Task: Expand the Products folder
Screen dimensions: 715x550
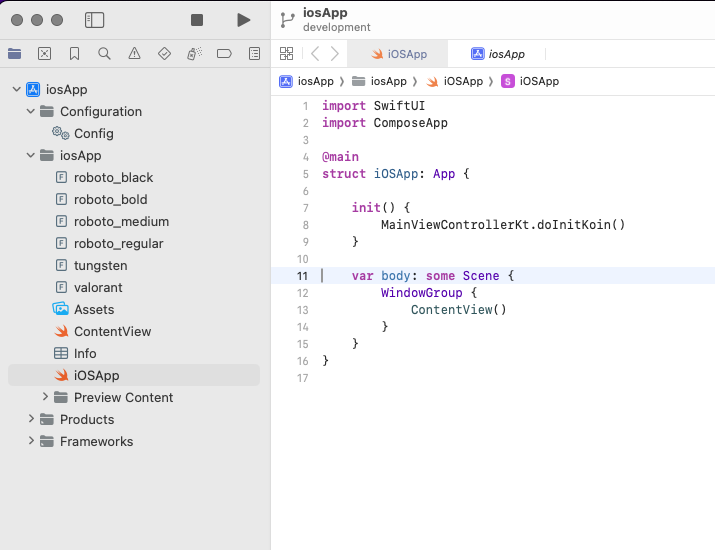Action: [x=31, y=419]
